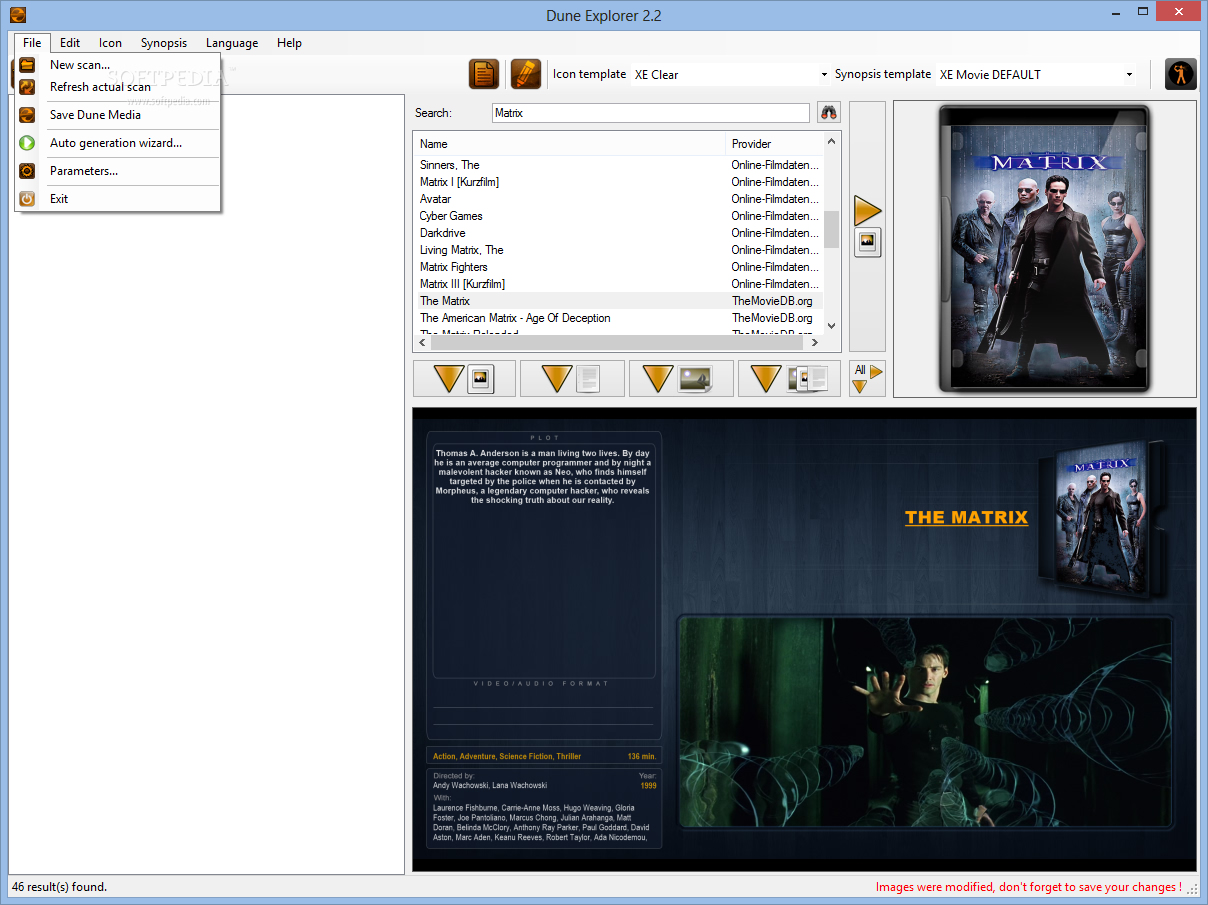Open the Synopsis menu
The width and height of the screenshot is (1208, 905).
tap(164, 43)
